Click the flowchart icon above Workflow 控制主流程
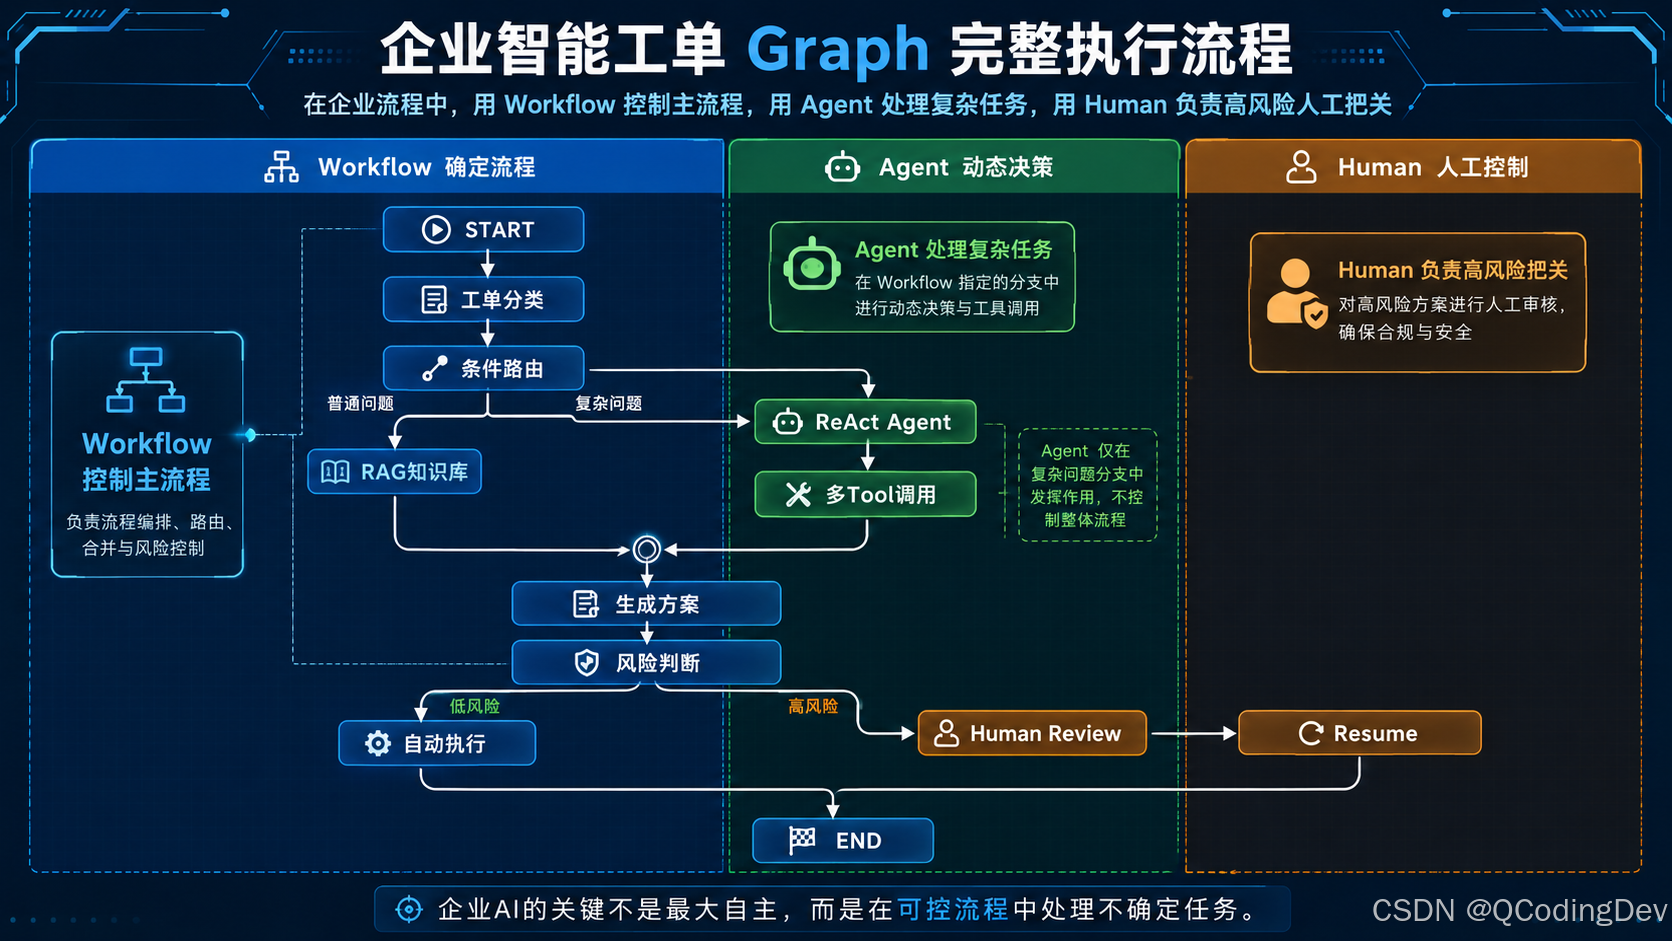This screenshot has height=941, width=1672. point(146,380)
